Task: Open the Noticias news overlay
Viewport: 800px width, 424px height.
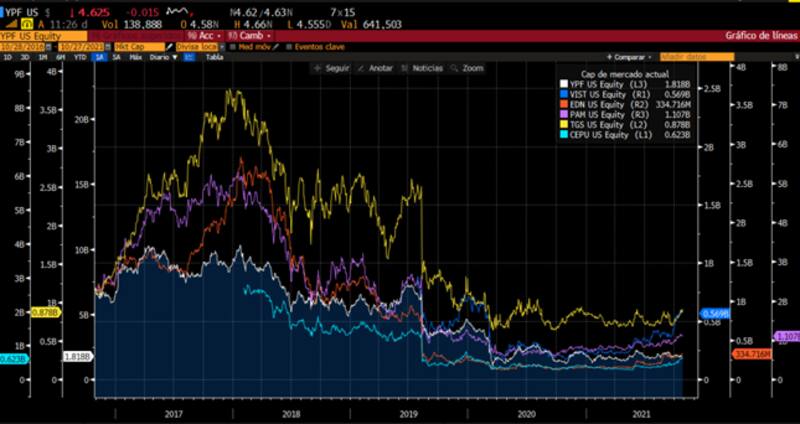Action: (424, 68)
